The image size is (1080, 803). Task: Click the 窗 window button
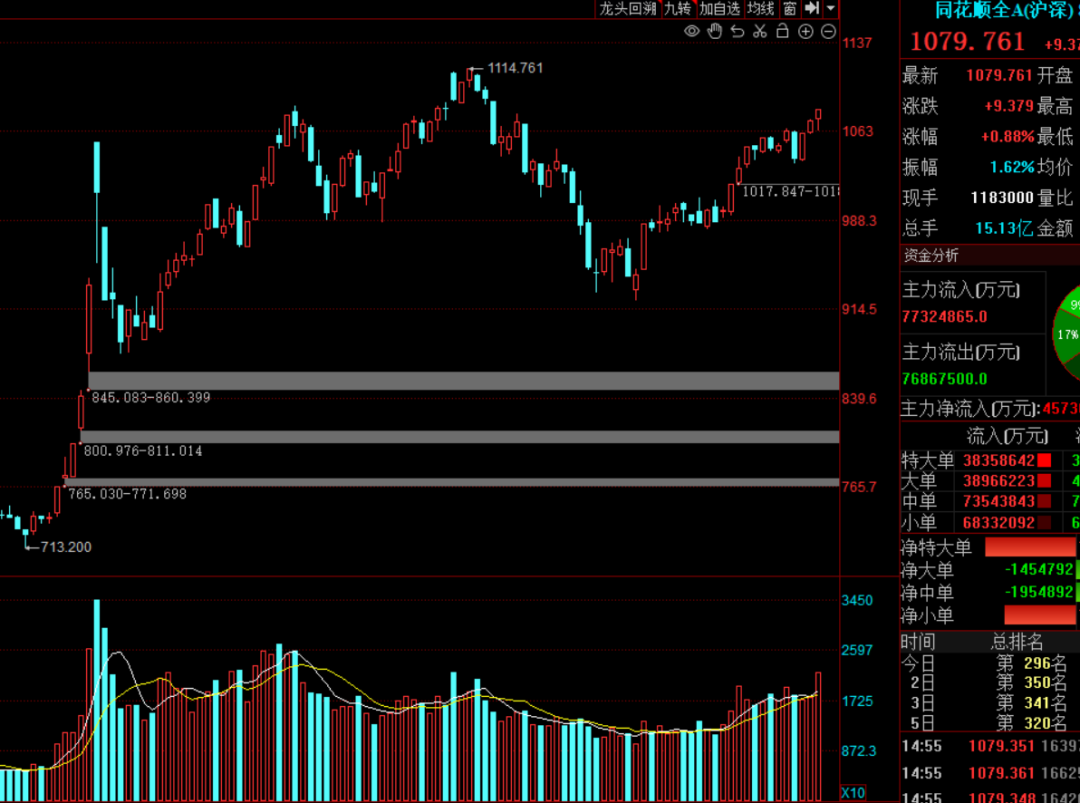coord(790,9)
